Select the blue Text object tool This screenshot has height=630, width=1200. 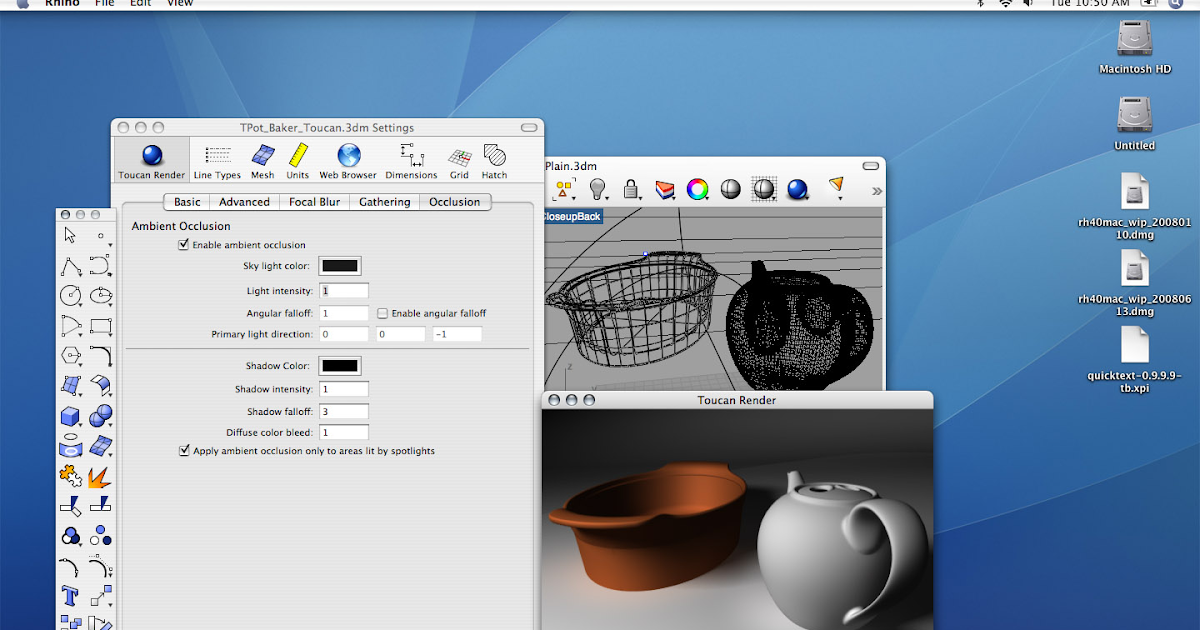point(70,597)
